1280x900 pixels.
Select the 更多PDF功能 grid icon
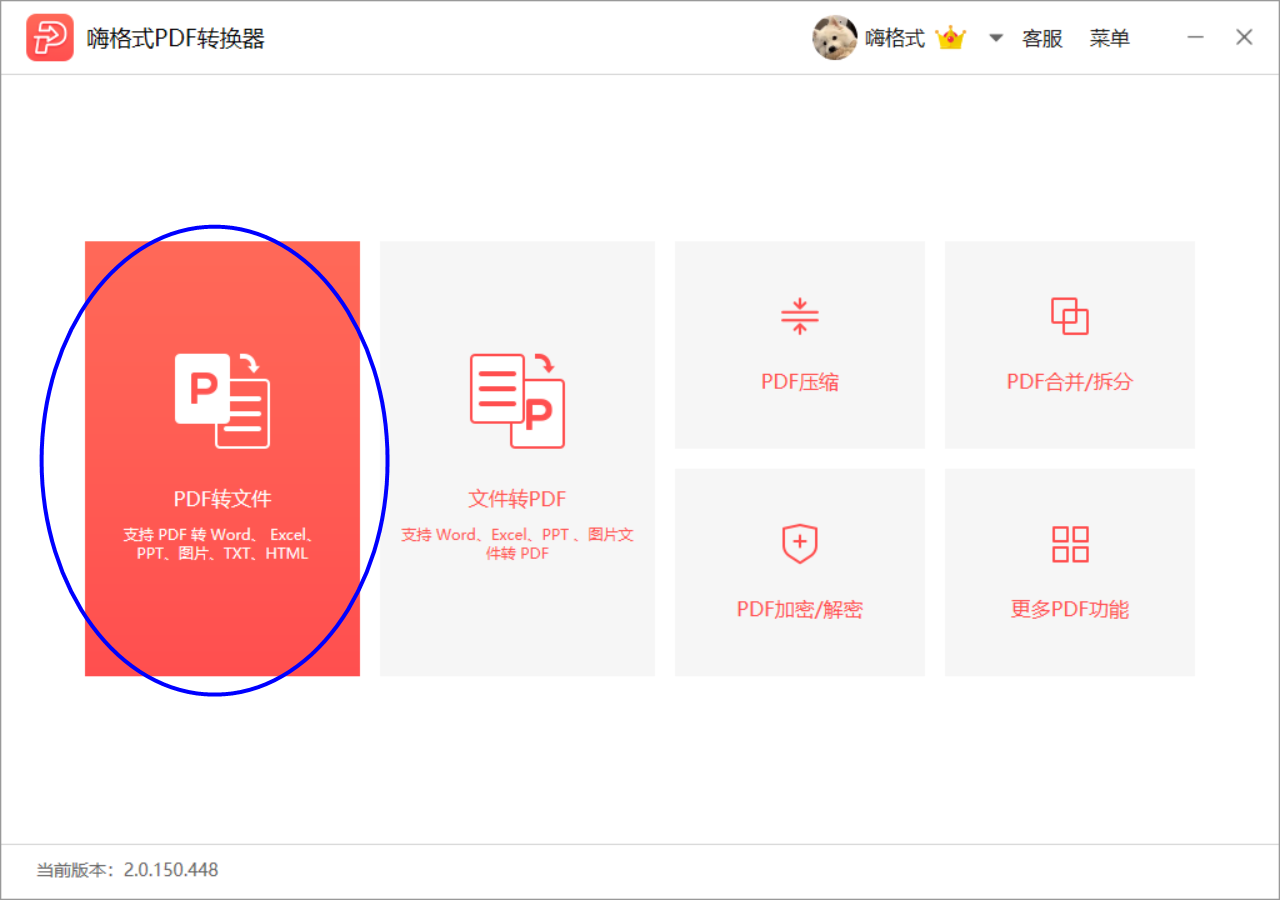click(x=1070, y=544)
